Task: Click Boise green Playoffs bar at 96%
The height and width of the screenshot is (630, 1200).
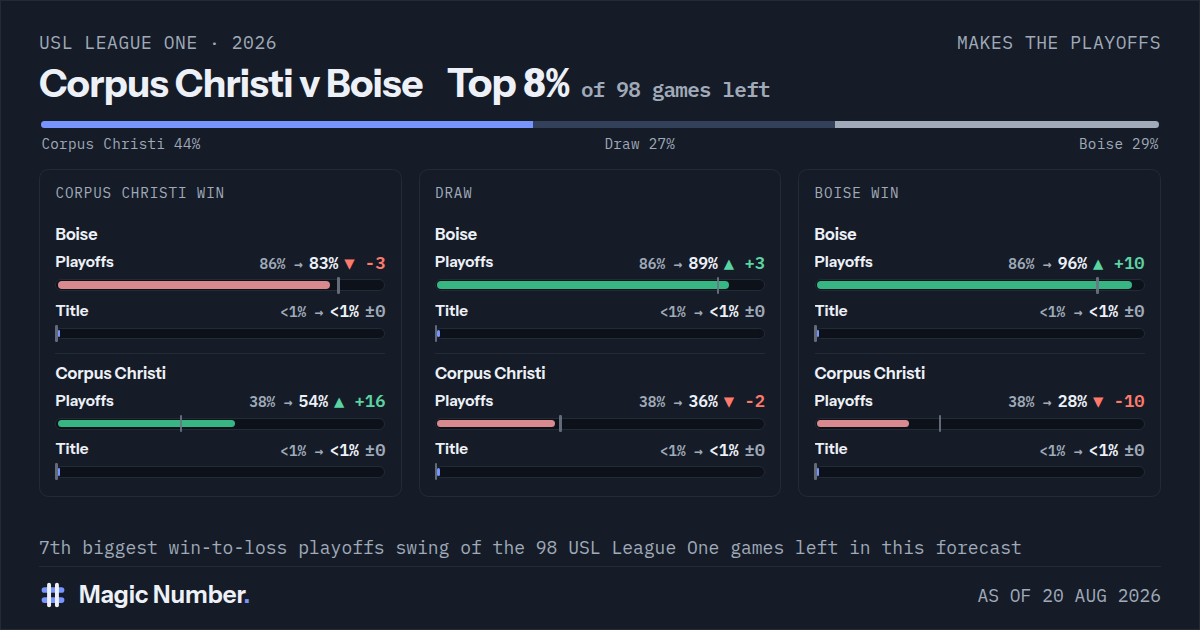Action: 974,285
